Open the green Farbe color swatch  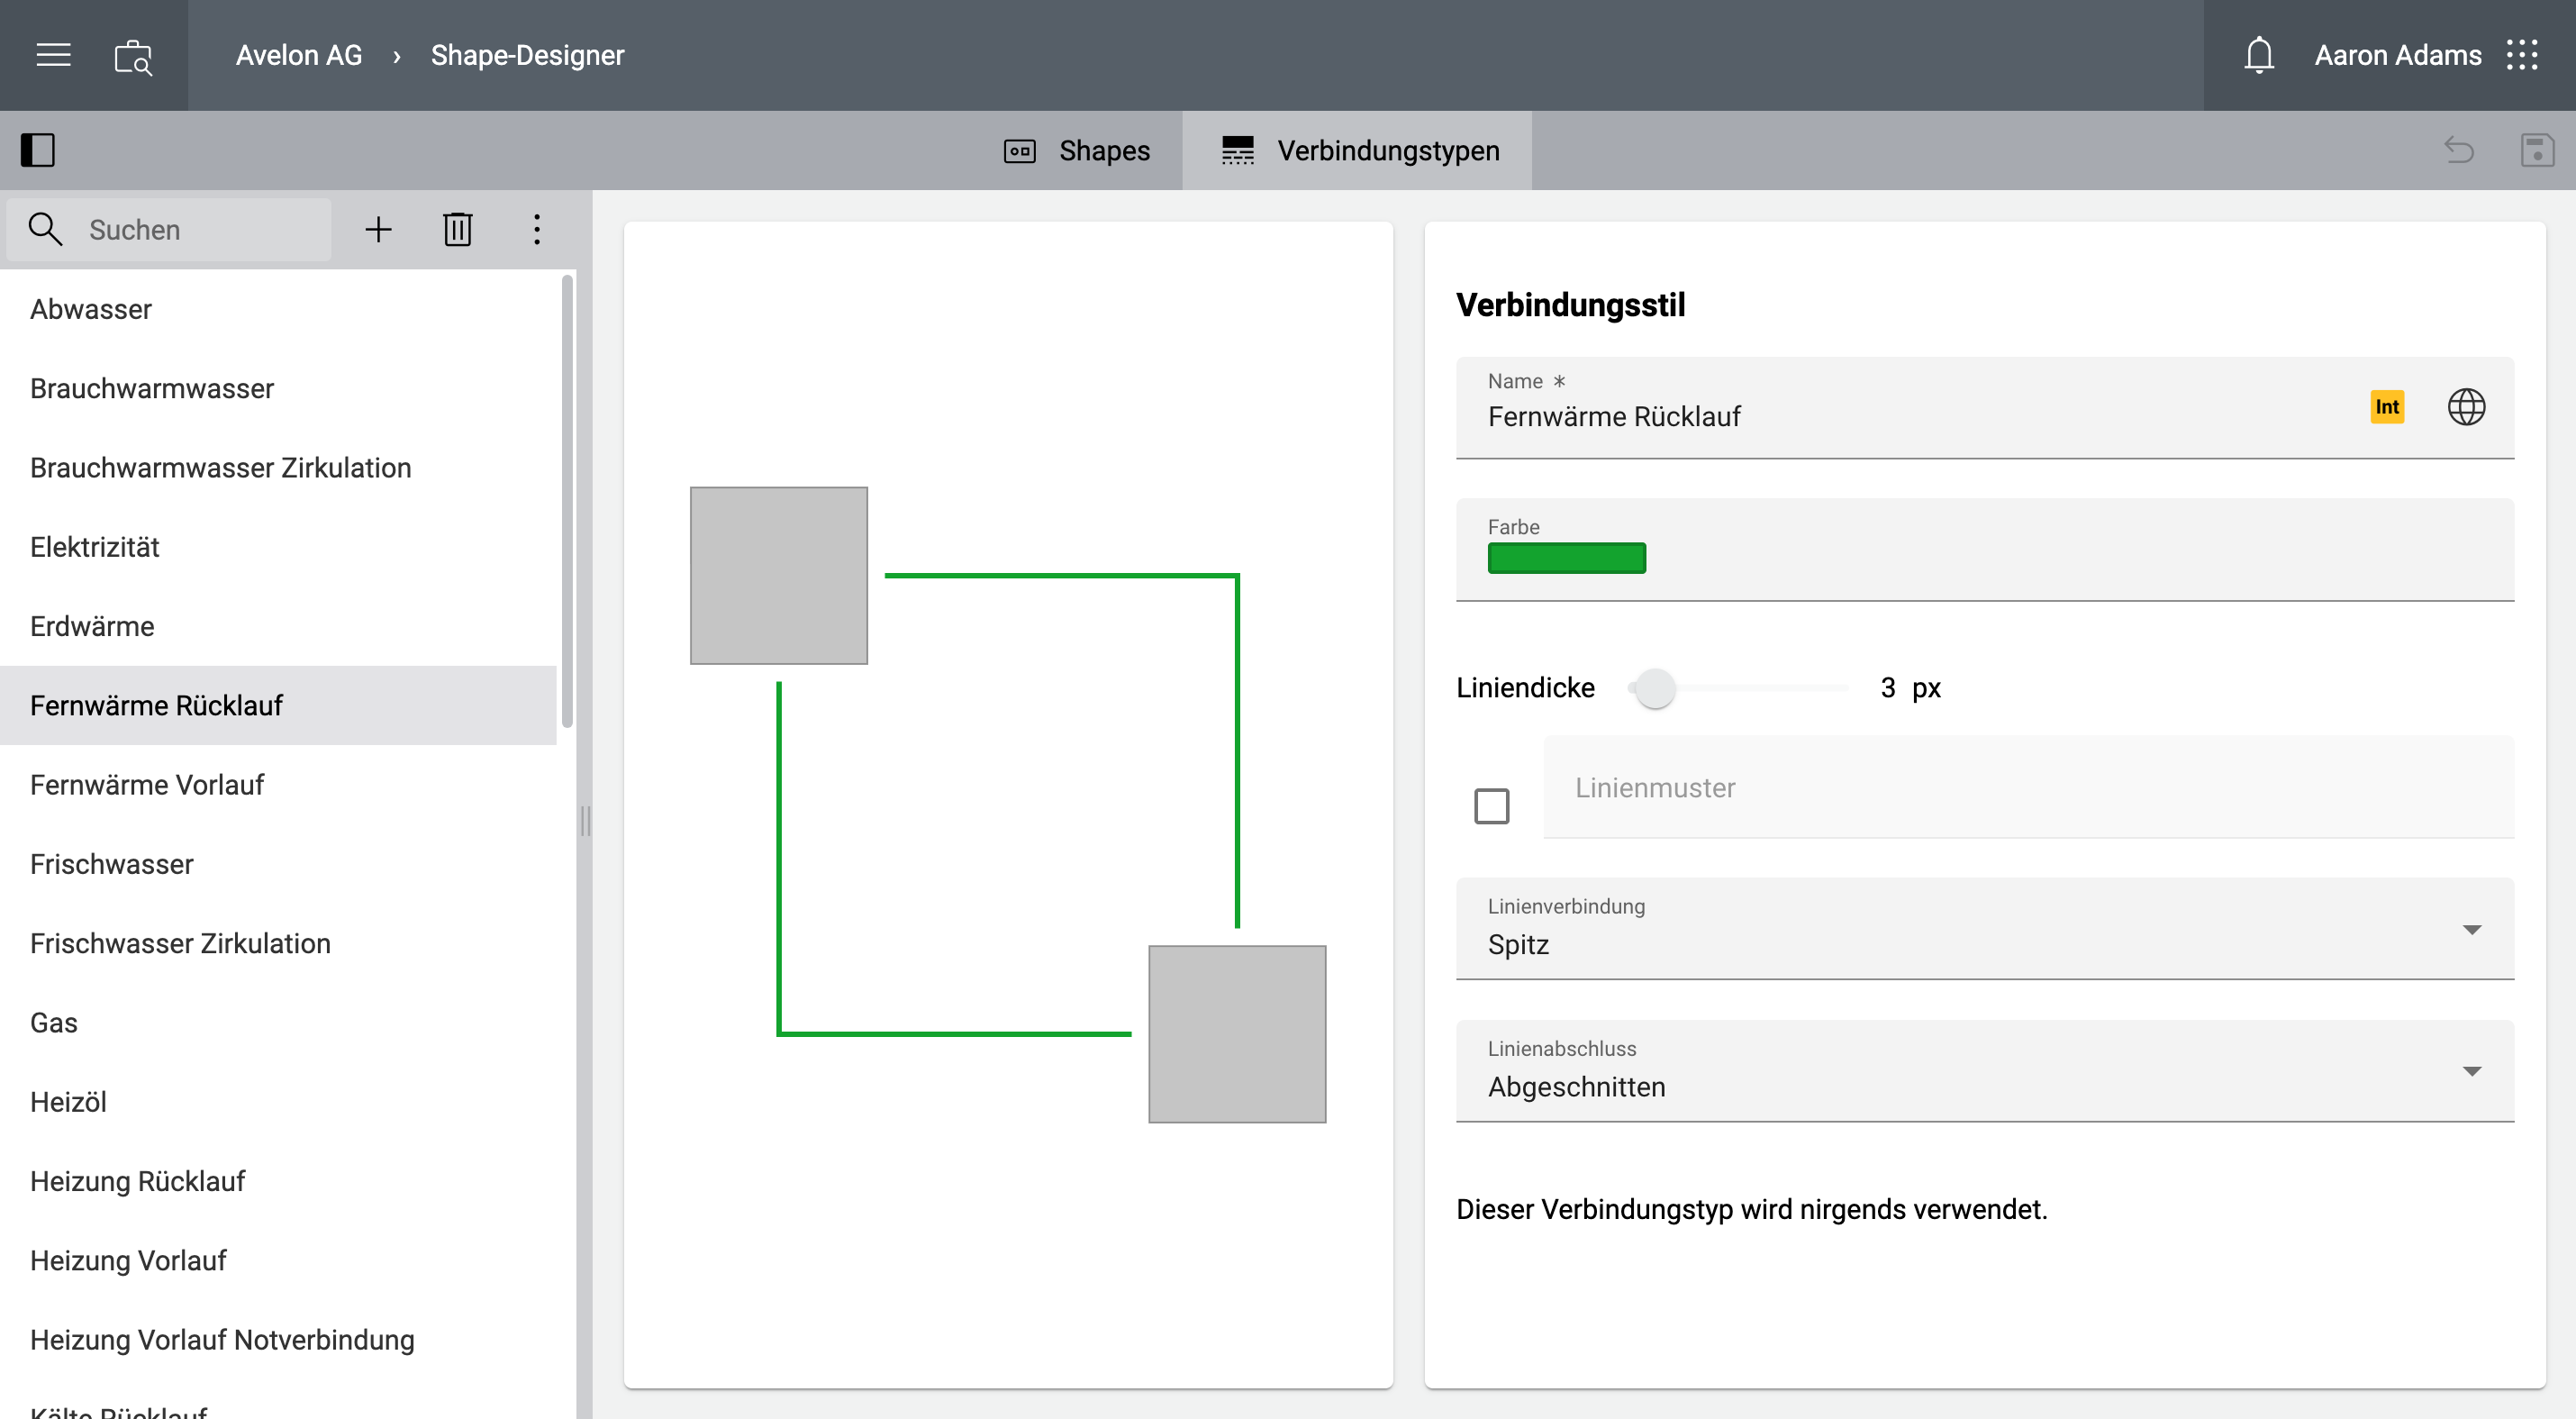(1566, 558)
